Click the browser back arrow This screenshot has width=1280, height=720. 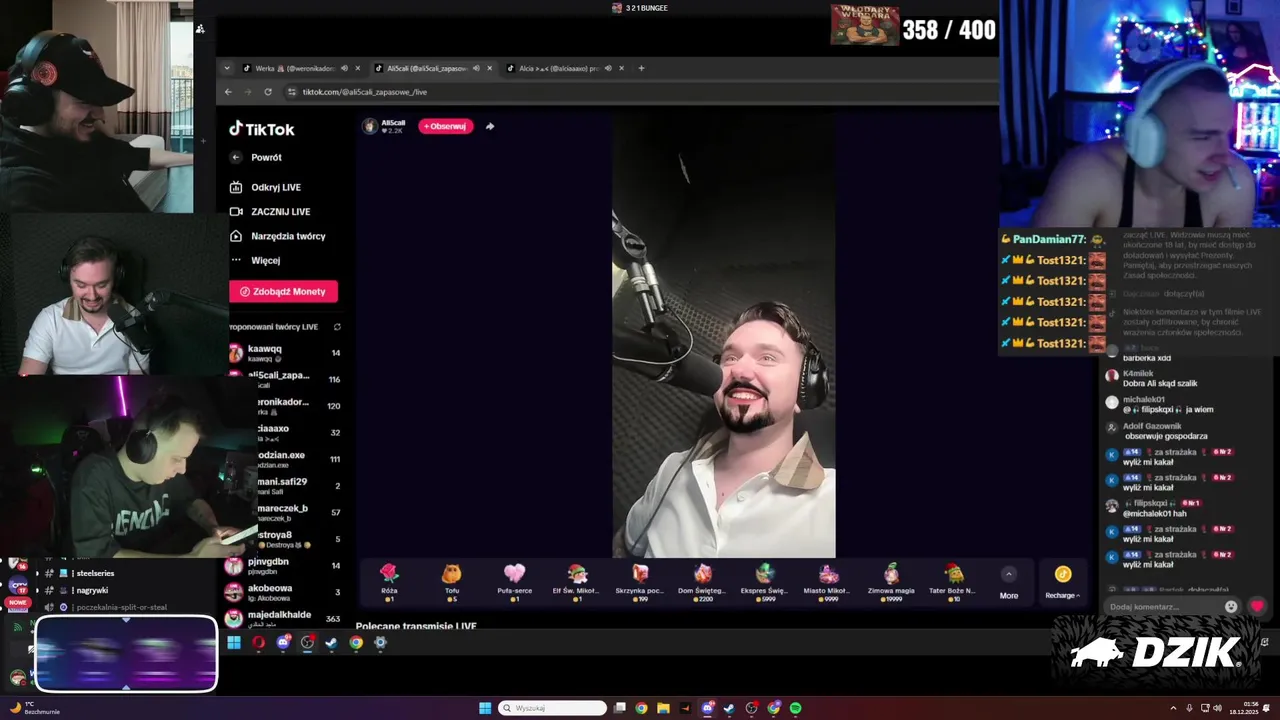pos(228,92)
